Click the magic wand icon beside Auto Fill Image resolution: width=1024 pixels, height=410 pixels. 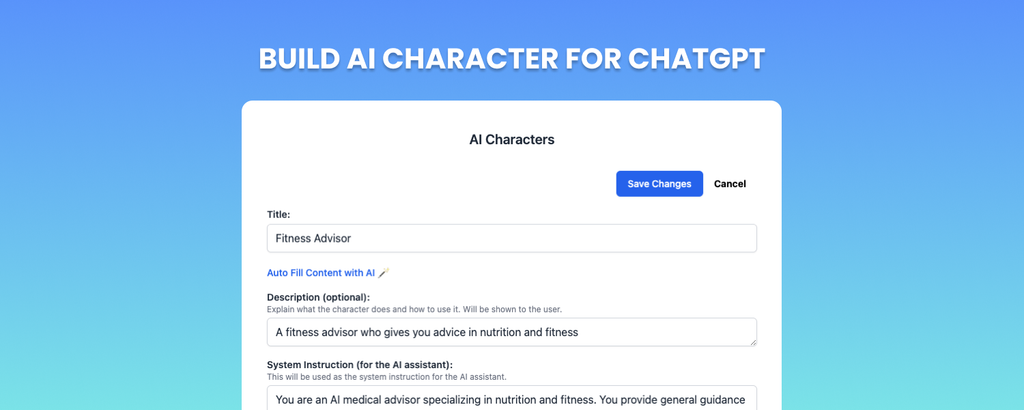pos(384,273)
